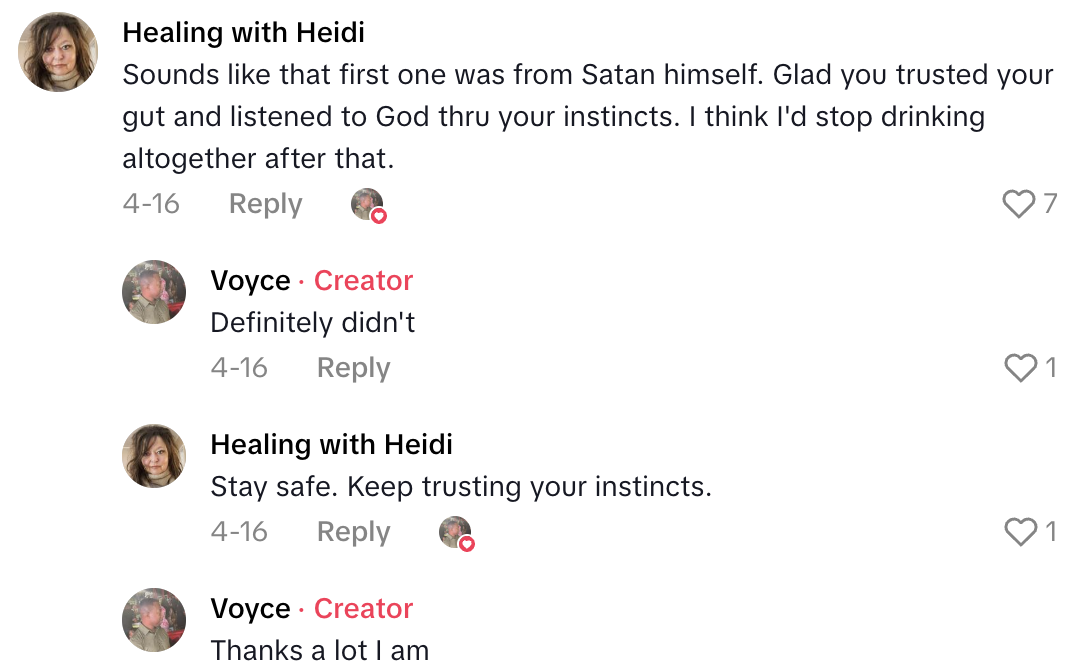Open Healing with Heidi's avatar on top comment

click(58, 52)
